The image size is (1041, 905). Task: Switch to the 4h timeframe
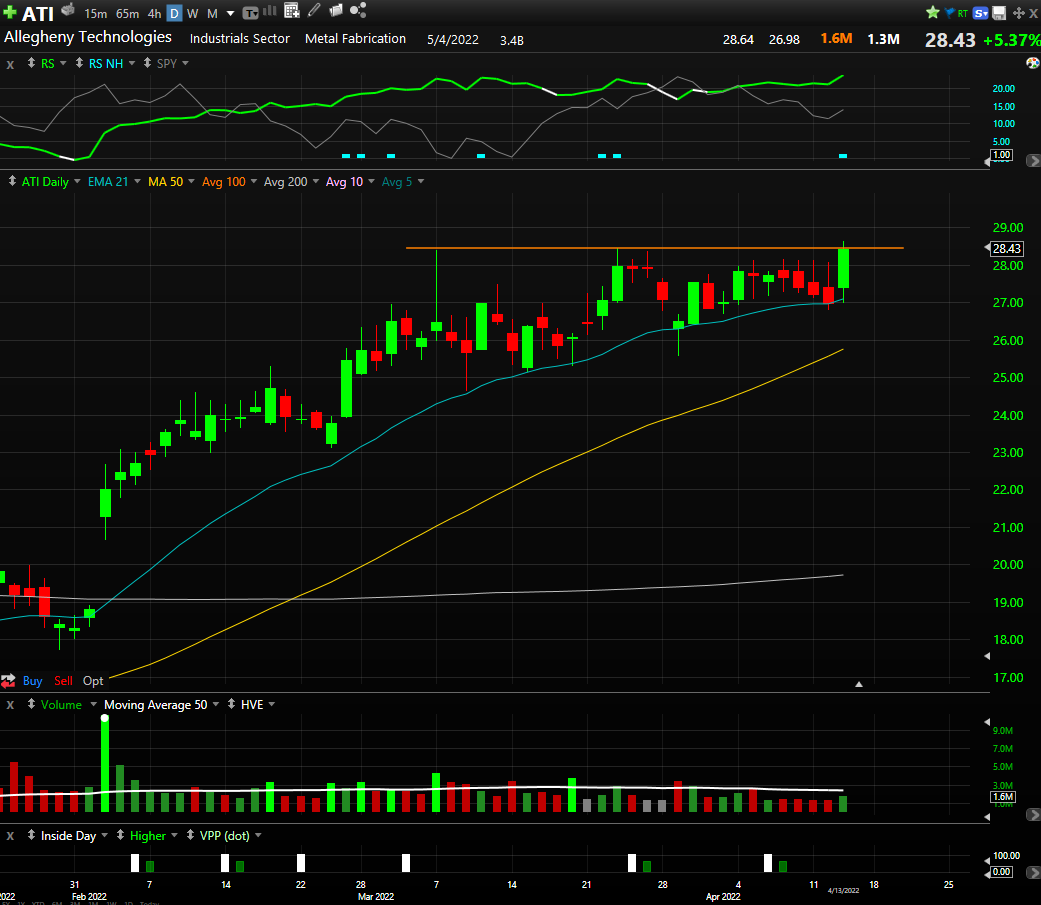click(x=154, y=13)
